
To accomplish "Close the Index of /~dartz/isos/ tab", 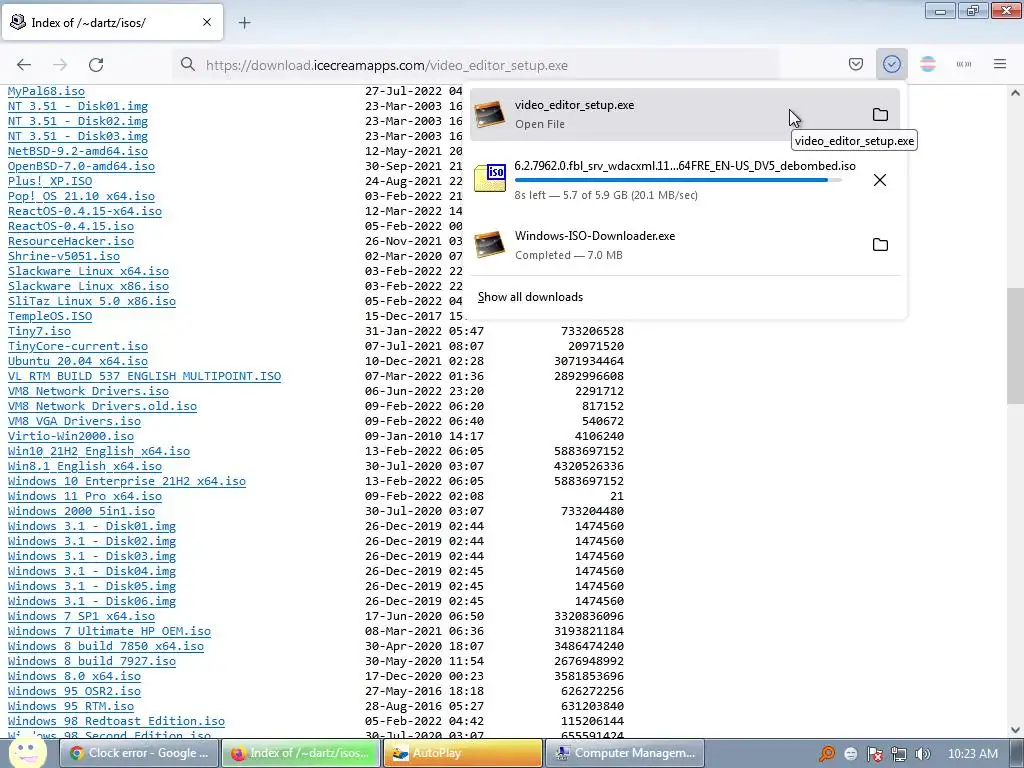I will click(207, 22).
